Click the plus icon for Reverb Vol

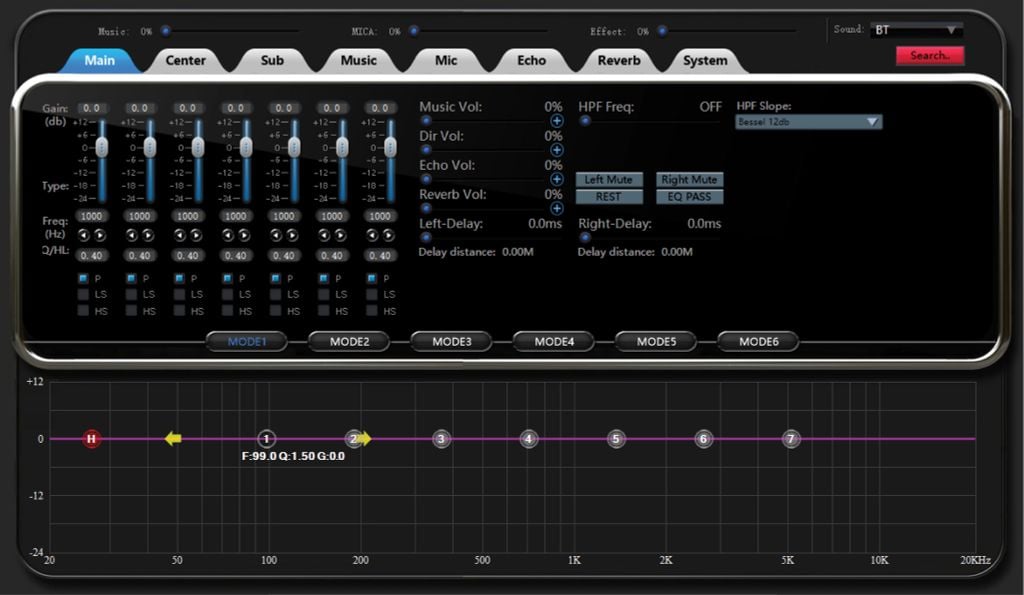pyautogui.click(x=556, y=208)
